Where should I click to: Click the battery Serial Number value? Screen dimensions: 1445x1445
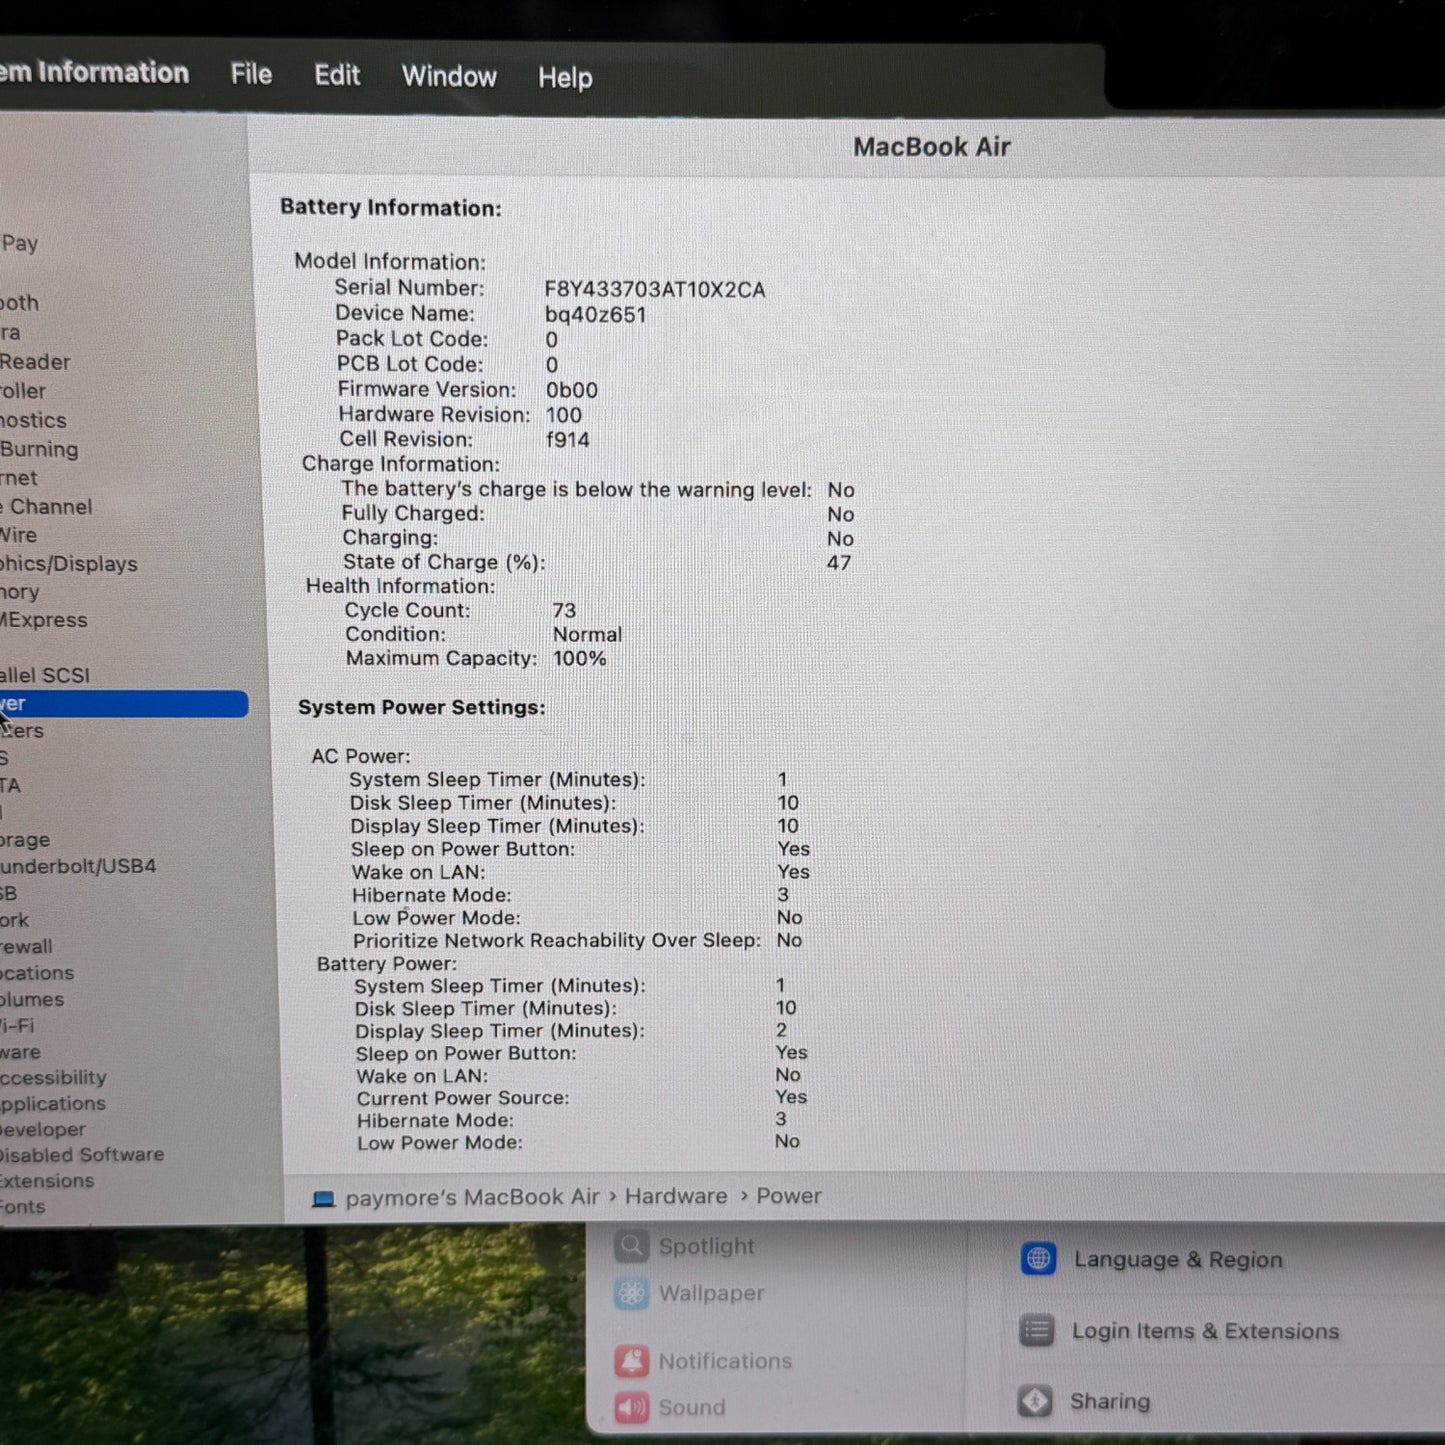click(654, 290)
